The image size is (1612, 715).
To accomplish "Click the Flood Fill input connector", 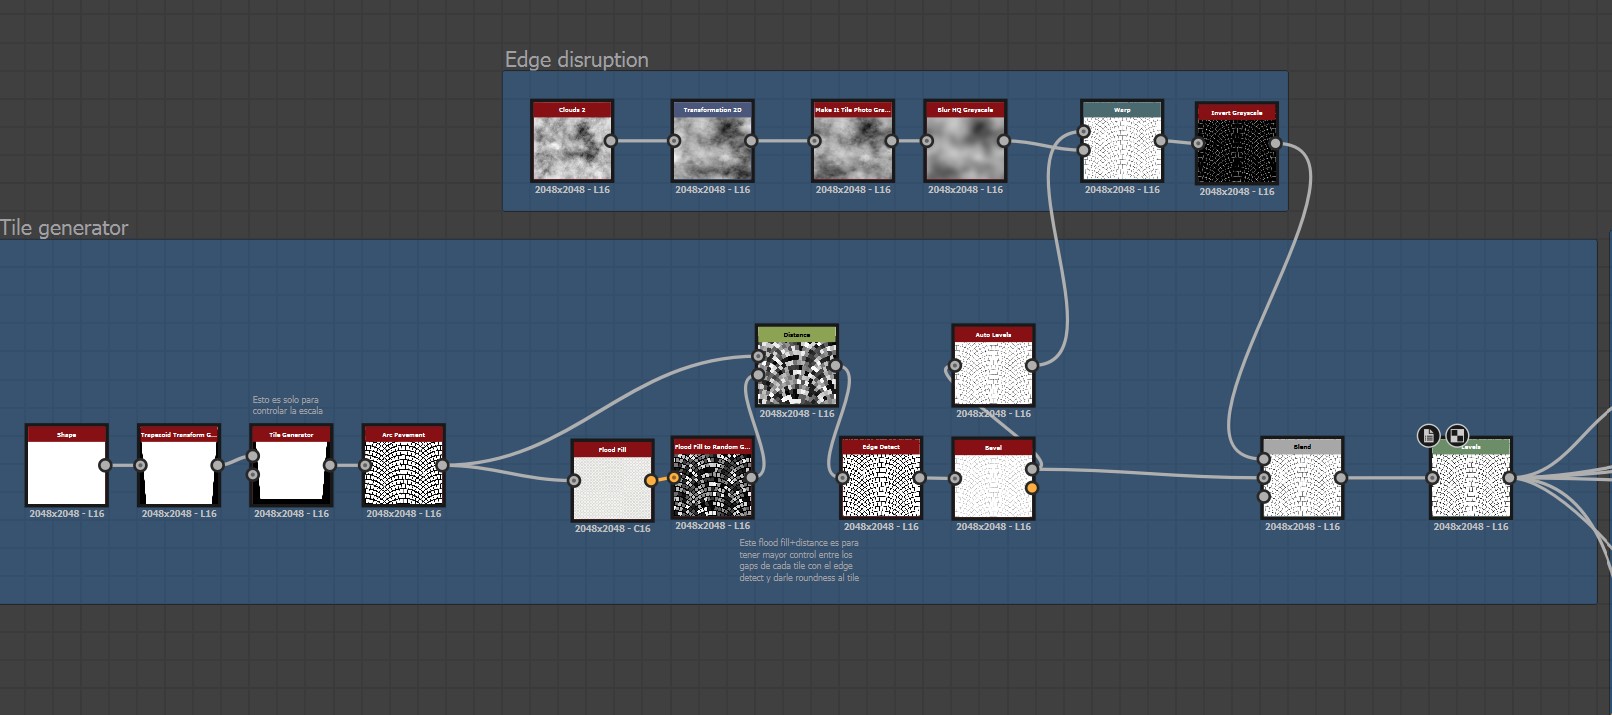I will coord(574,481).
